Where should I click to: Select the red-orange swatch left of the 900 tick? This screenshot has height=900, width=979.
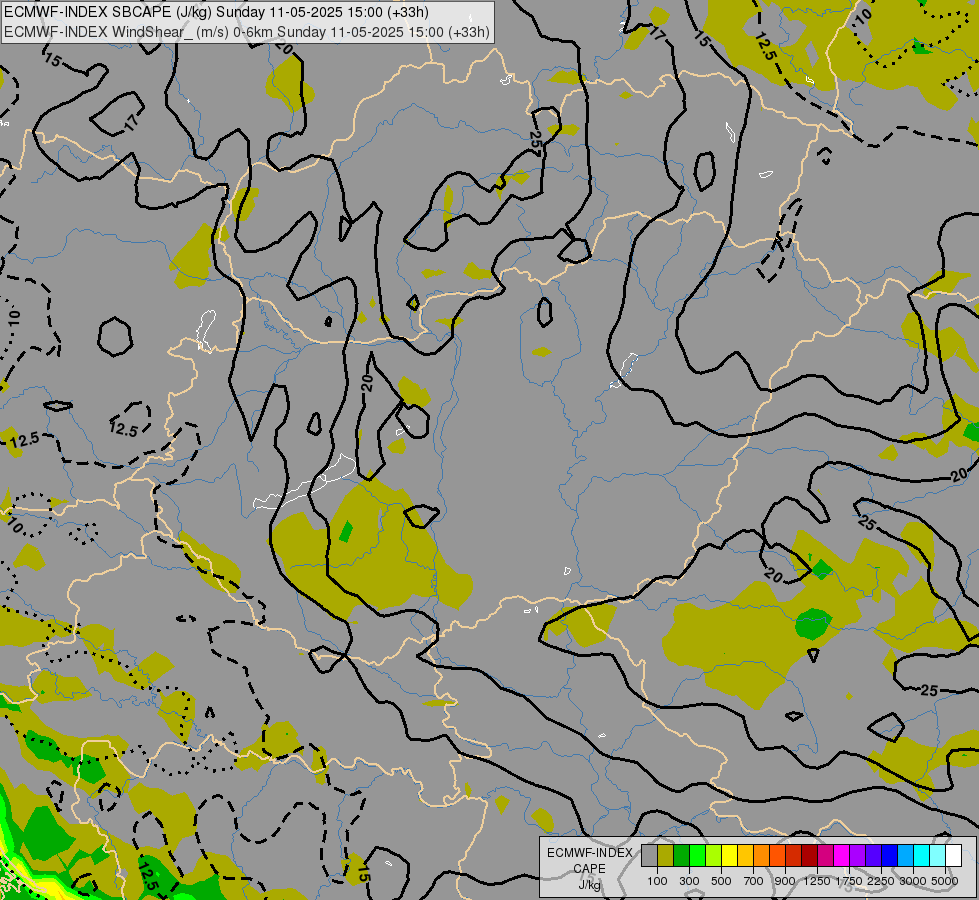(777, 855)
